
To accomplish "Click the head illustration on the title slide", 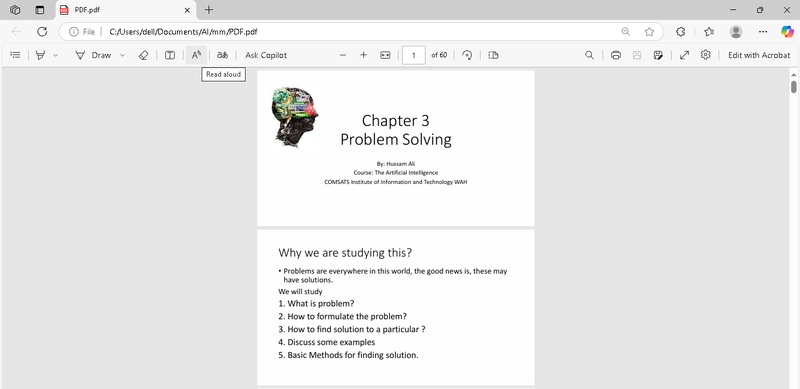I will tap(294, 117).
